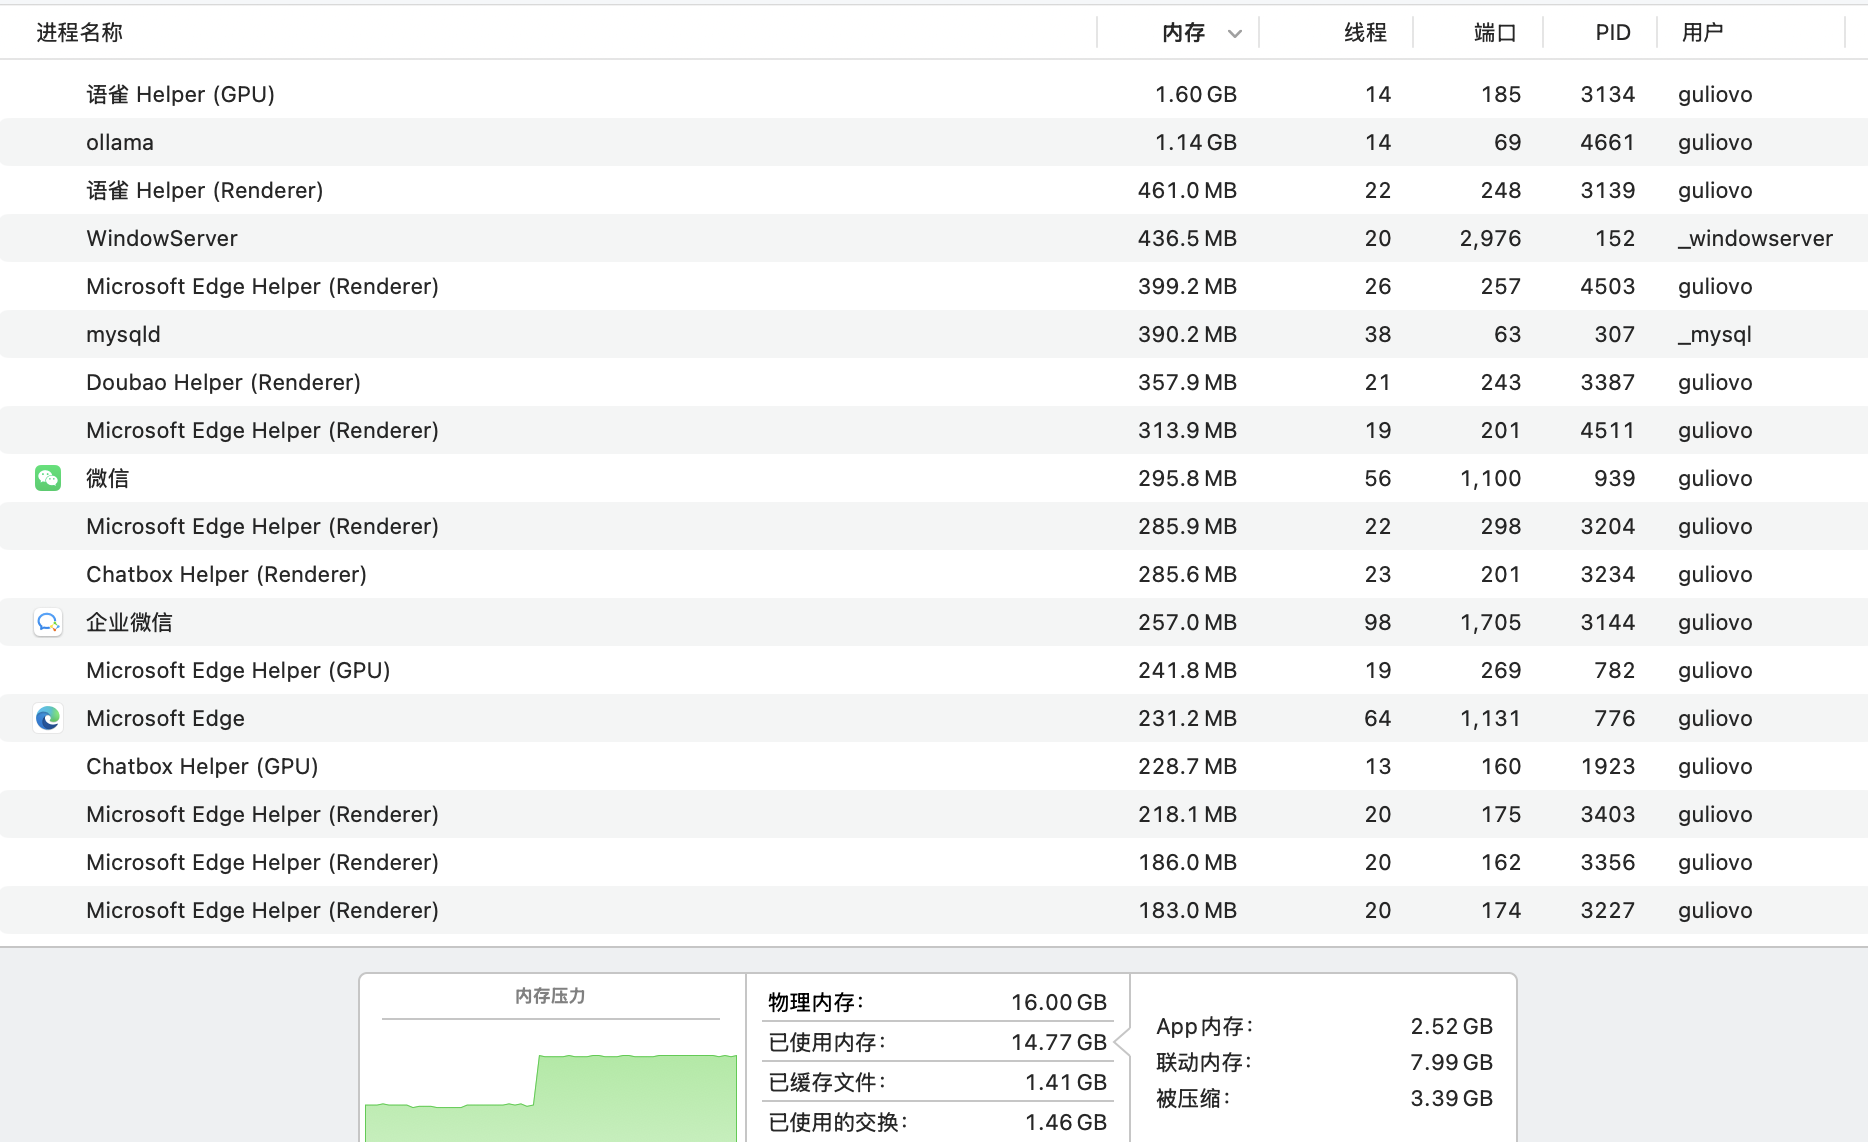Sort by 用户 column header
The image size is (1868, 1142).
[x=1702, y=33]
